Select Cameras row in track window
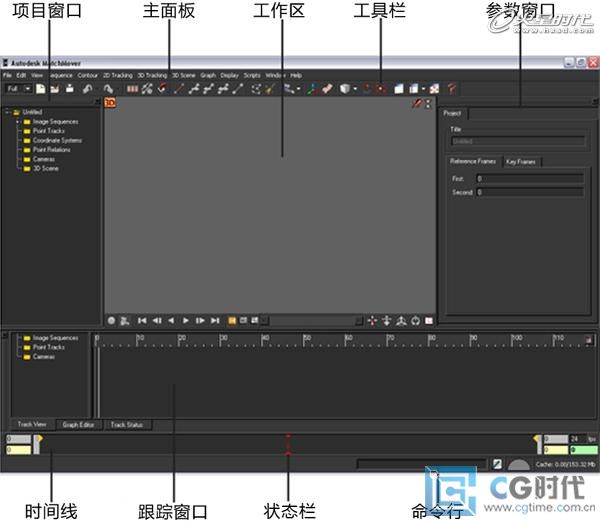600x521 pixels. tap(44, 357)
